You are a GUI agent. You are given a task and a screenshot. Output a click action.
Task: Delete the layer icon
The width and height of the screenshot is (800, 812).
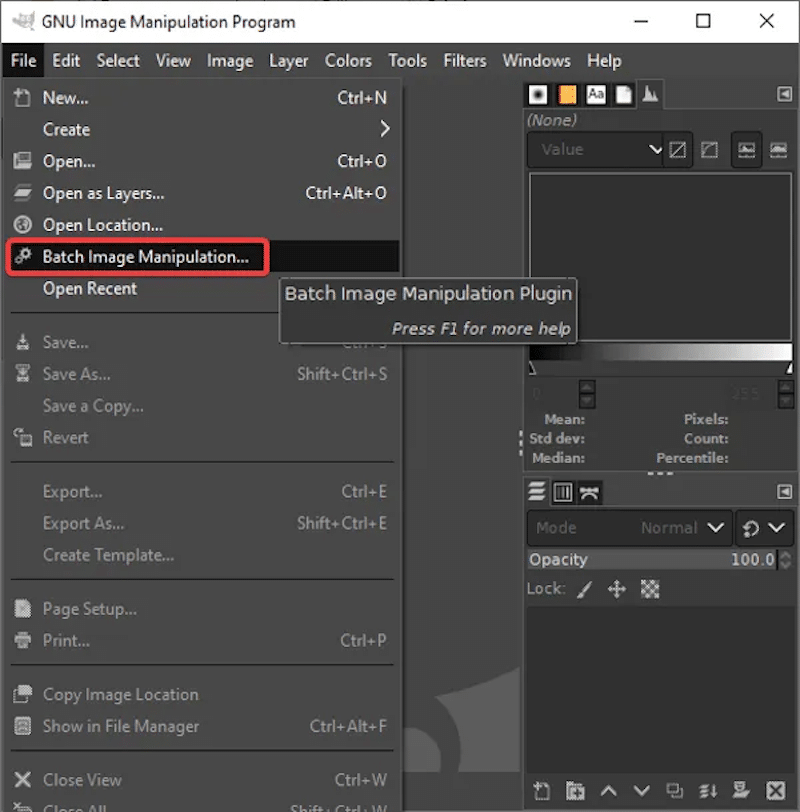pyautogui.click(x=775, y=790)
